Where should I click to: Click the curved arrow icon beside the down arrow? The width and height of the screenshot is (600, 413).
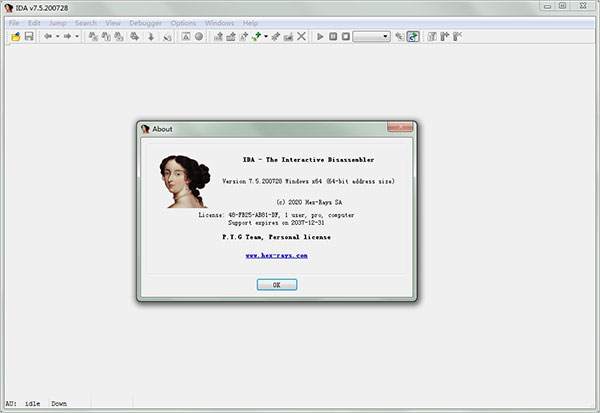tap(167, 36)
